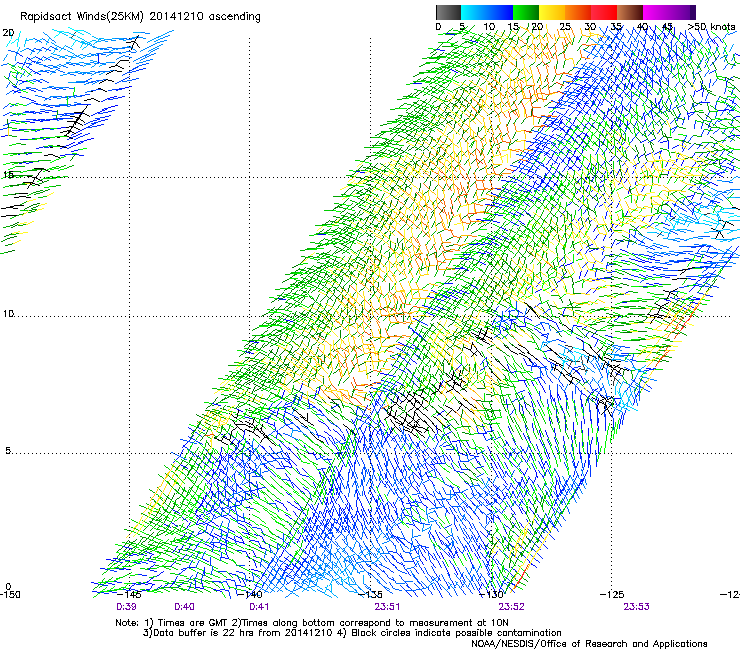Click the purple time label '0:41'

point(259,607)
